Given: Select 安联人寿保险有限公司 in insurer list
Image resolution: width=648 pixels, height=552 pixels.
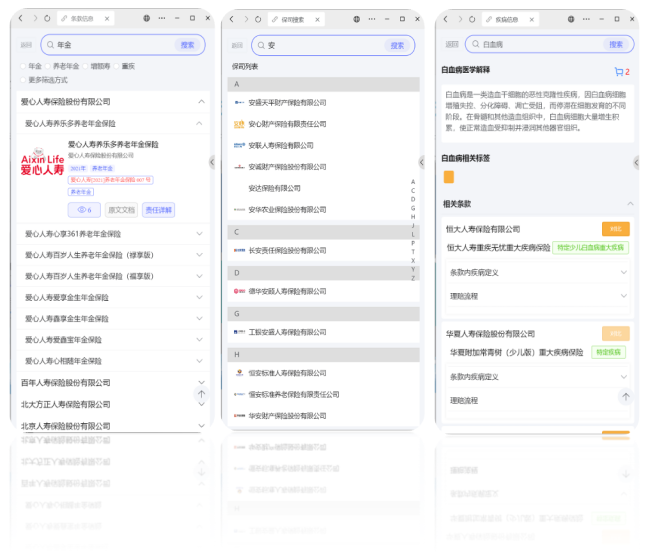Looking at the screenshot, I should pyautogui.click(x=323, y=145).
